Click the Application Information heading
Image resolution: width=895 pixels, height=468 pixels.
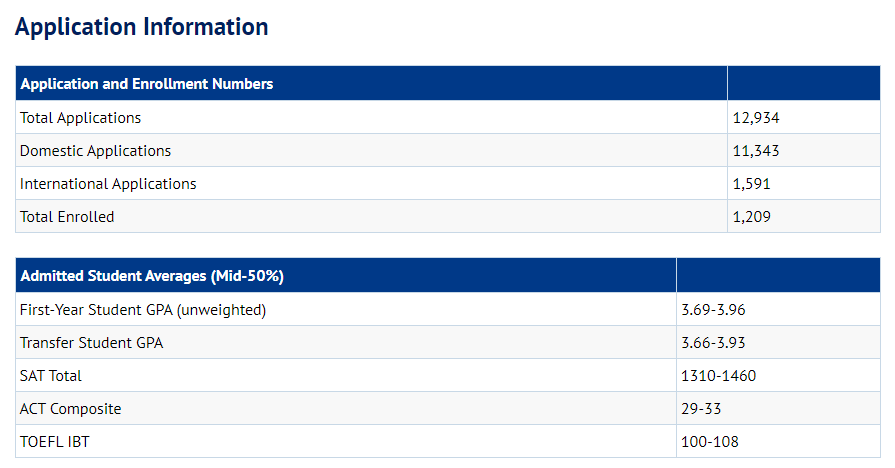point(141,27)
